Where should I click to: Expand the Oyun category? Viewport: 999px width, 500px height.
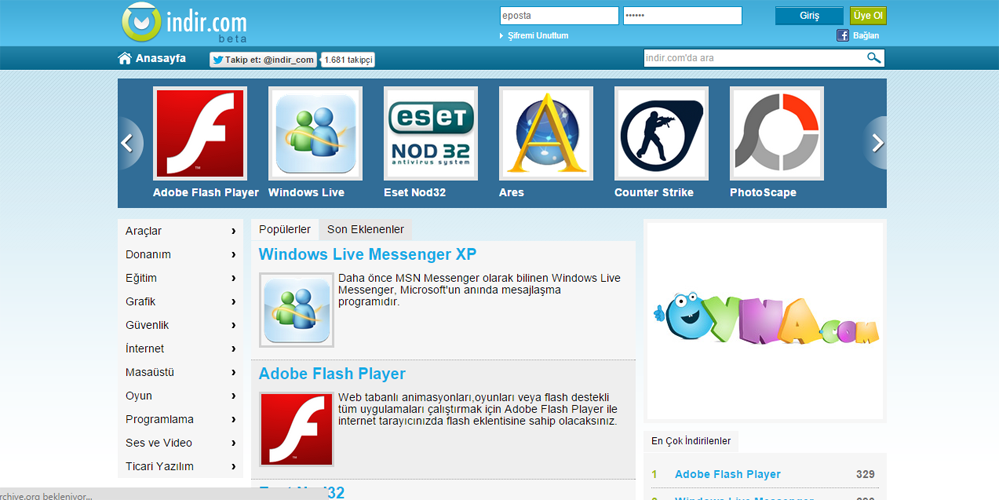tap(180, 396)
